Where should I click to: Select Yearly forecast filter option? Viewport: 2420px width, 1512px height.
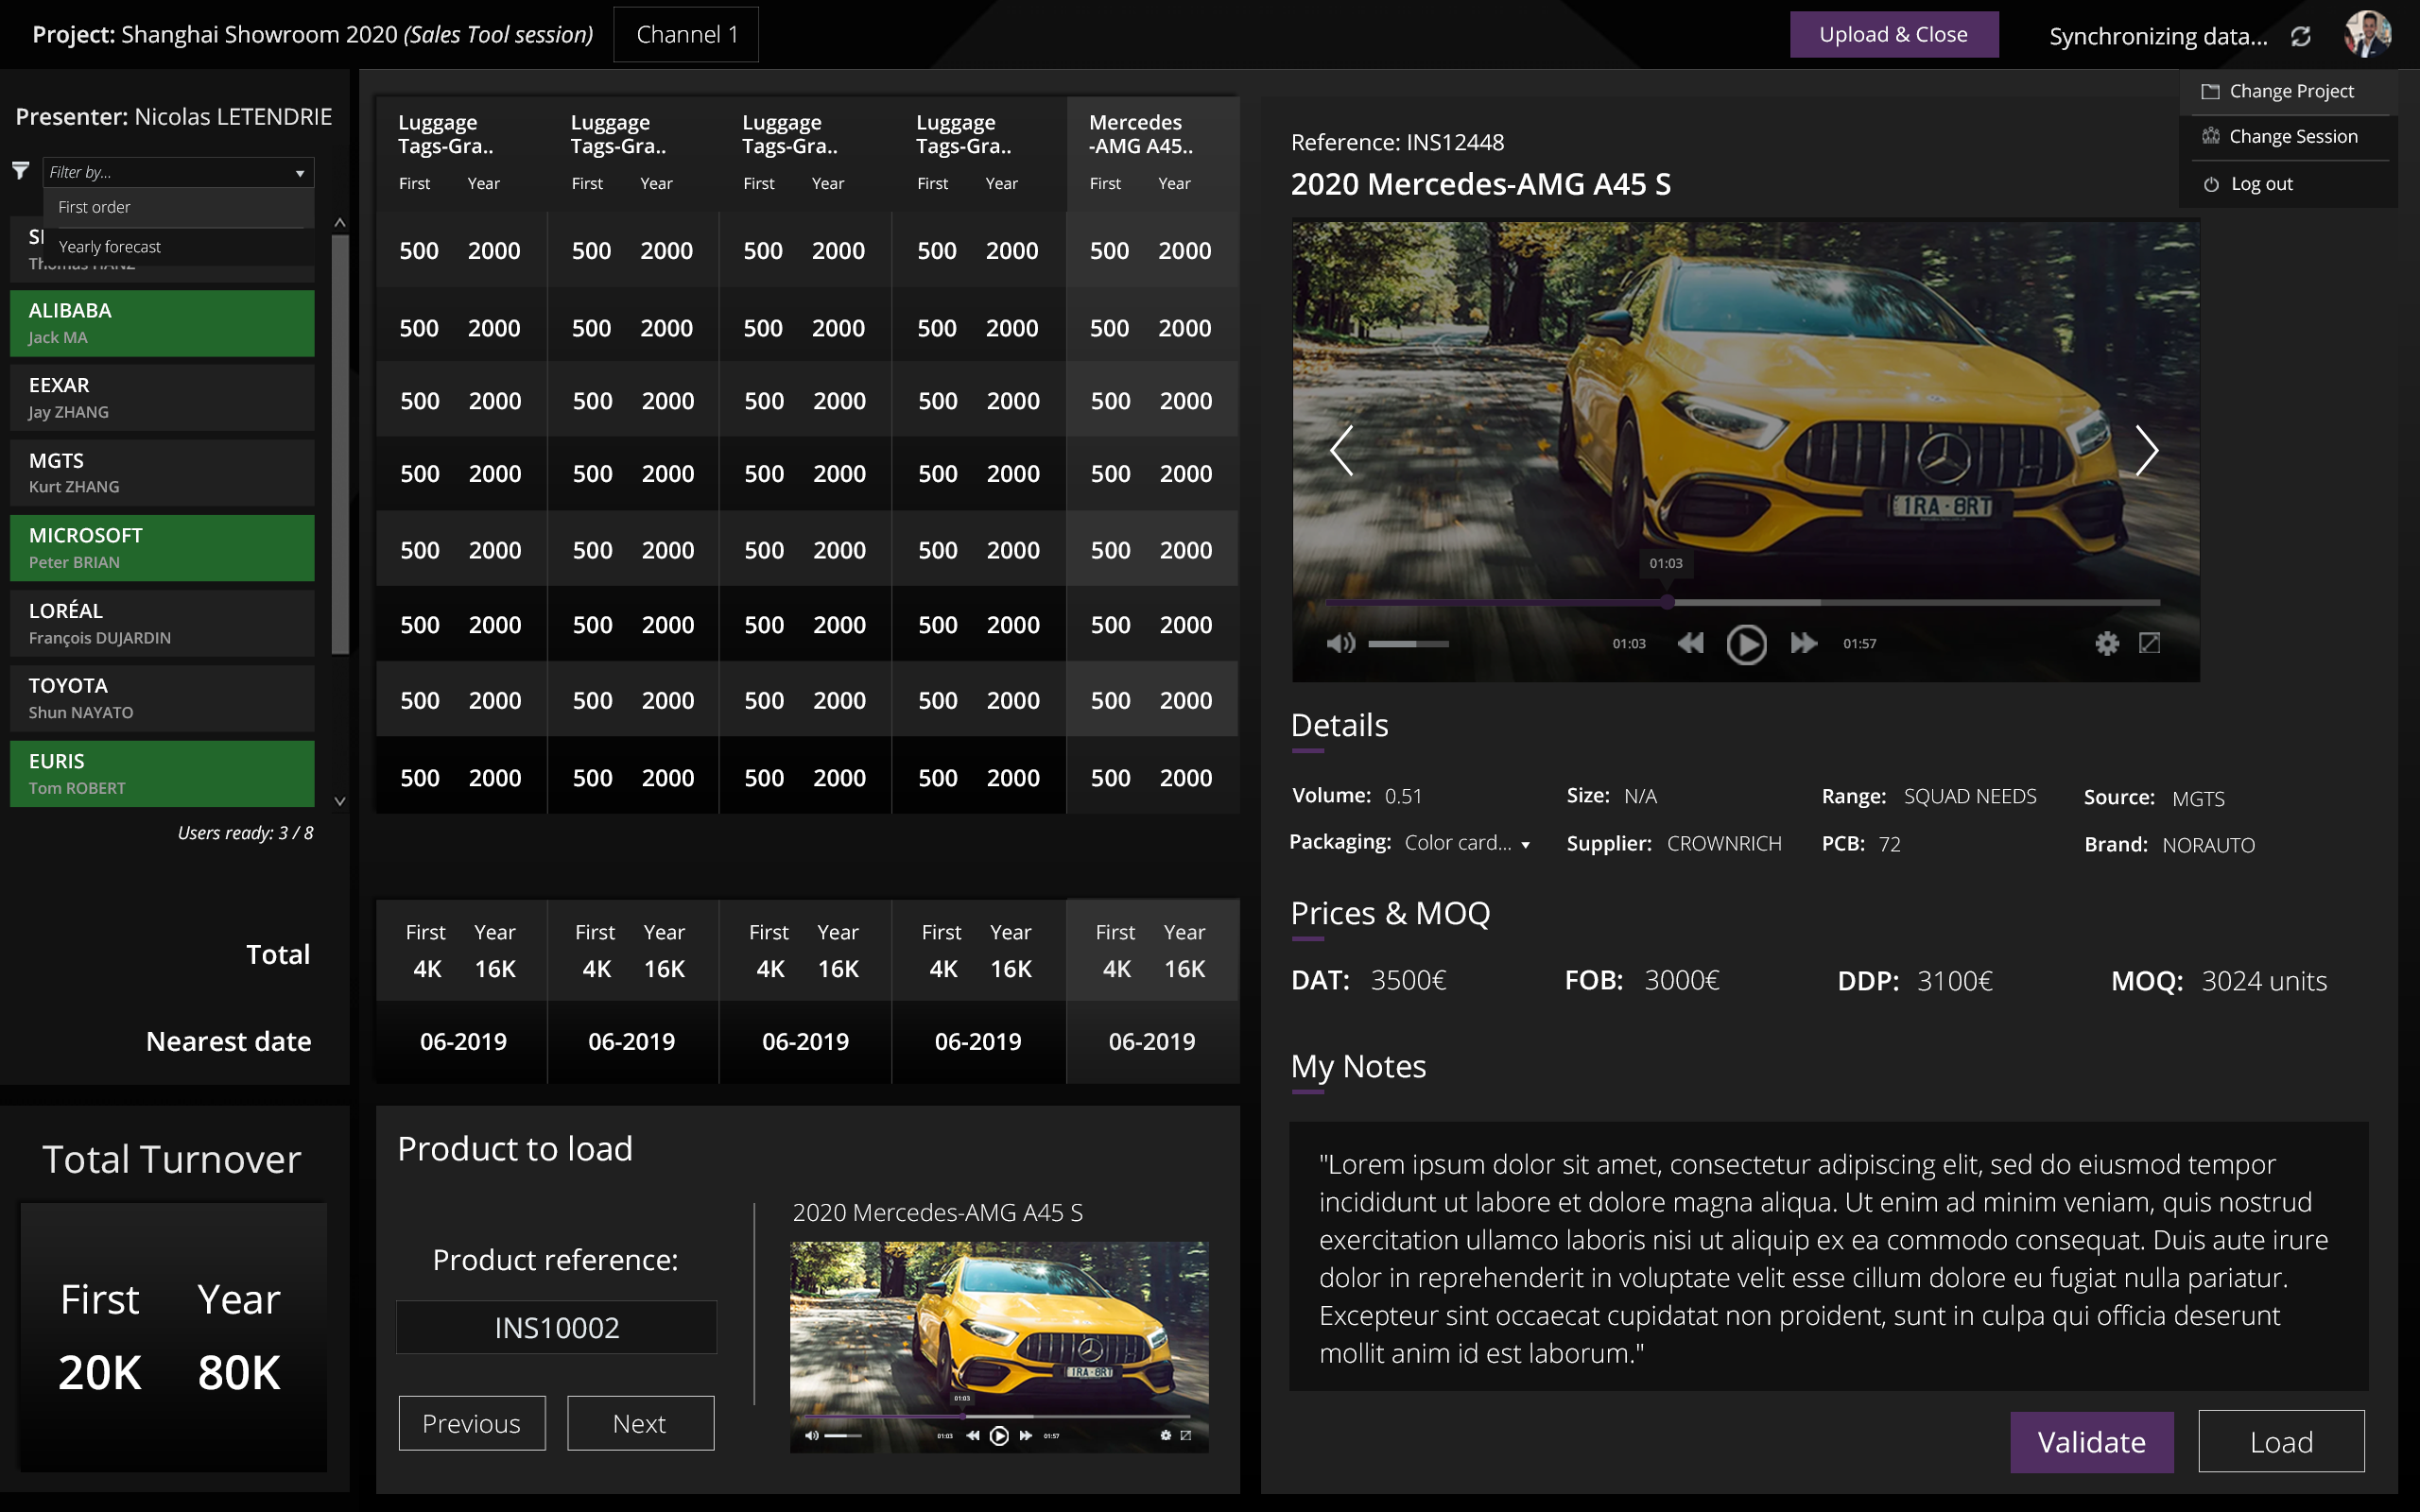(178, 247)
